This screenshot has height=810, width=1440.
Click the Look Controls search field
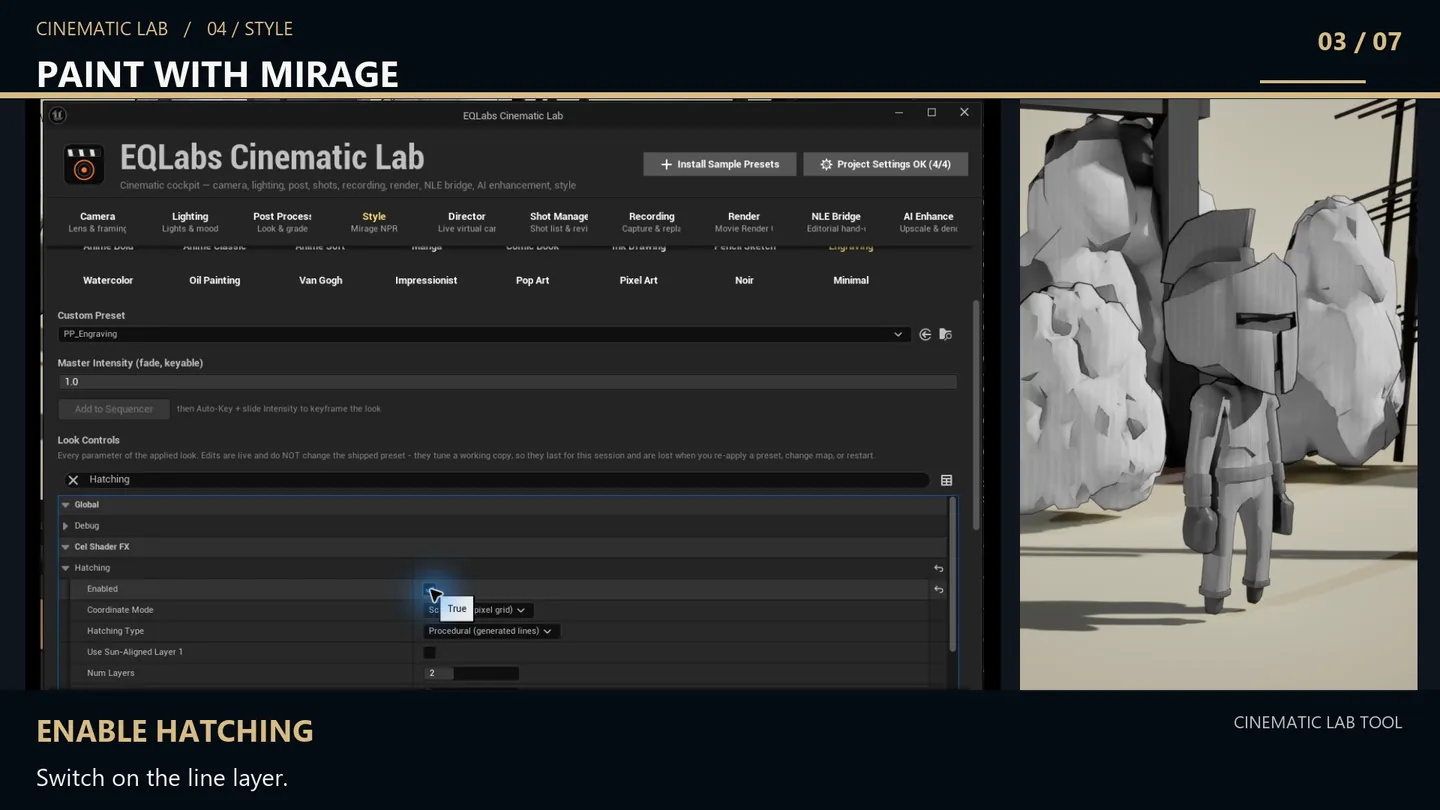[x=496, y=480]
